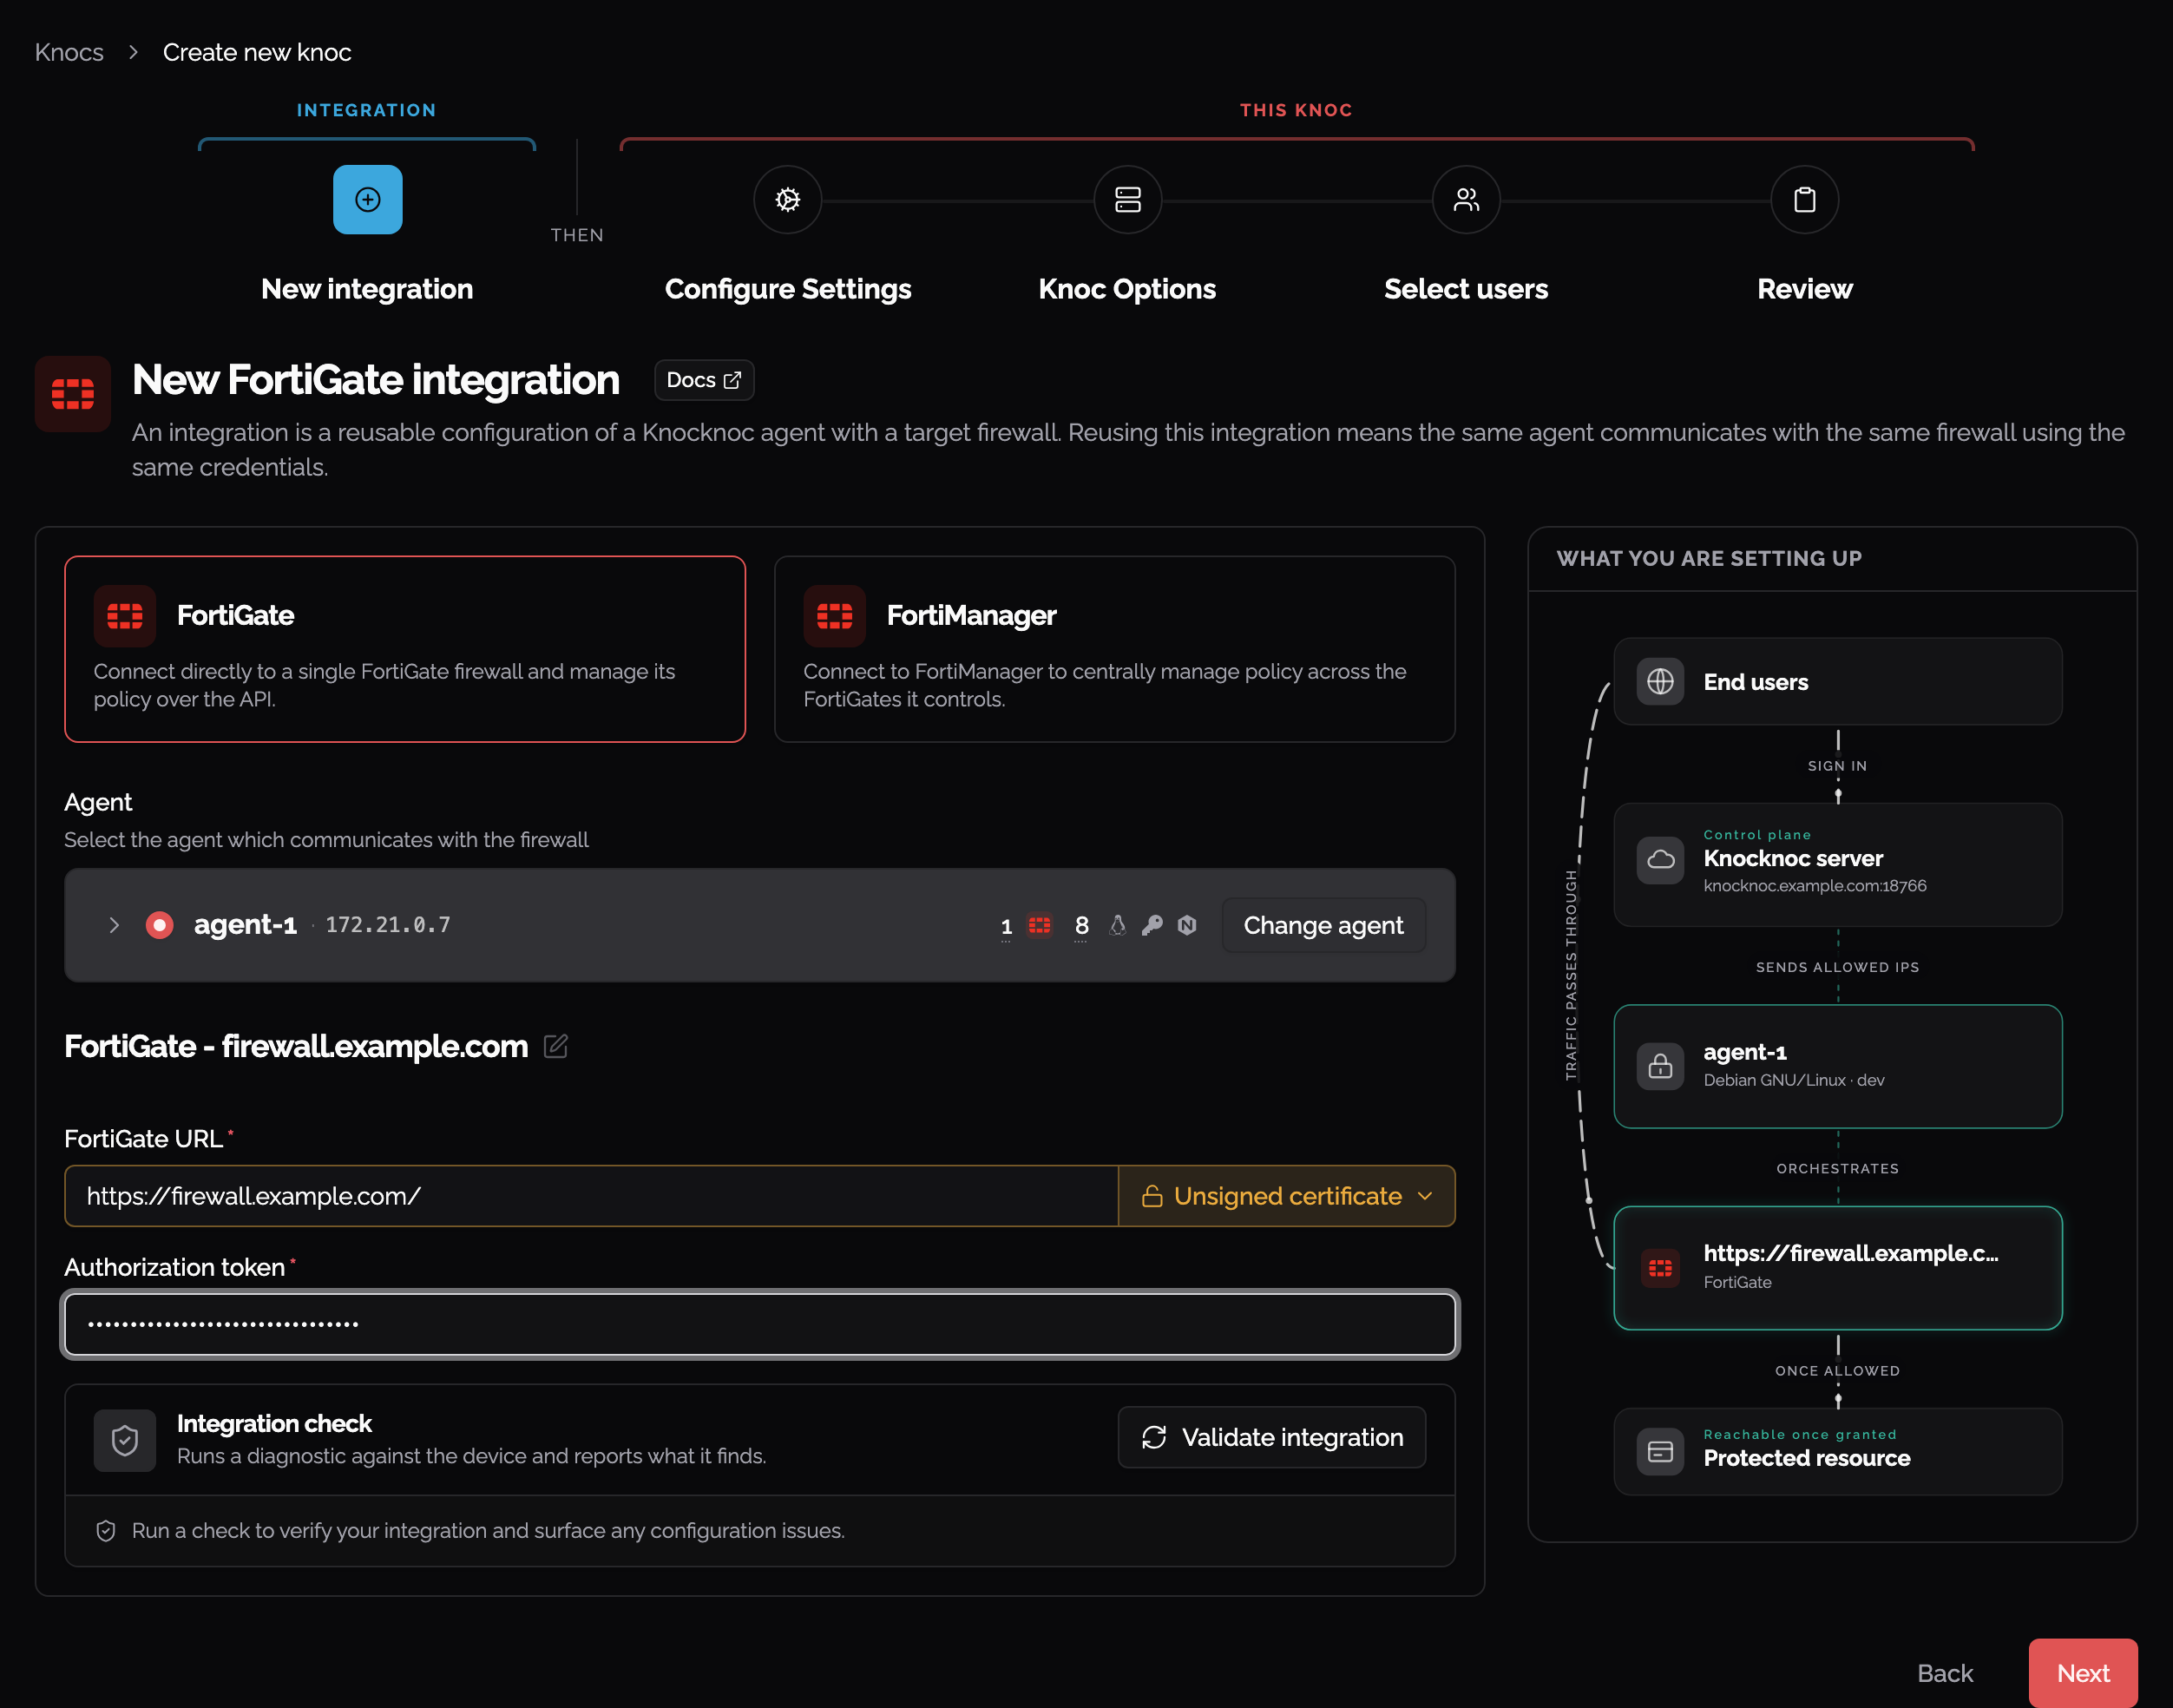Viewport: 2173px width, 1708px height.
Task: Open the Unsigned certificate dropdown
Action: [1287, 1196]
